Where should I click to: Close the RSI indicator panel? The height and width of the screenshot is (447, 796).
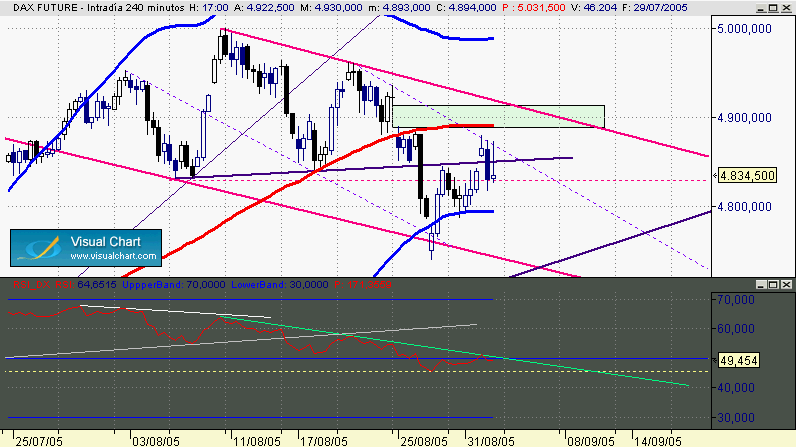pyautogui.click(x=786, y=285)
